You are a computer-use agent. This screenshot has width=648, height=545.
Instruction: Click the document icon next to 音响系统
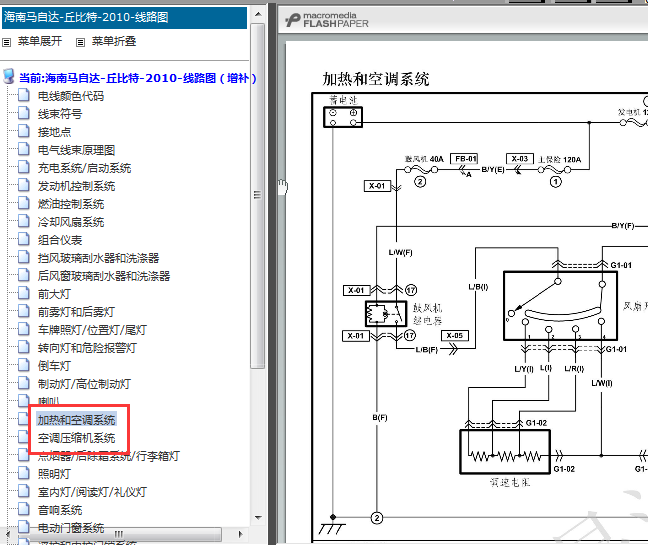(24, 508)
